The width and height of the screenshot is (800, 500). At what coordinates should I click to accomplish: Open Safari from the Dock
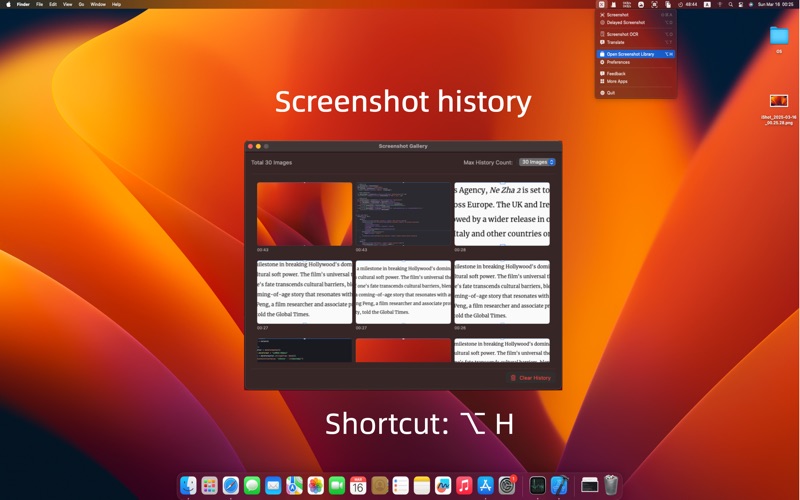231,486
